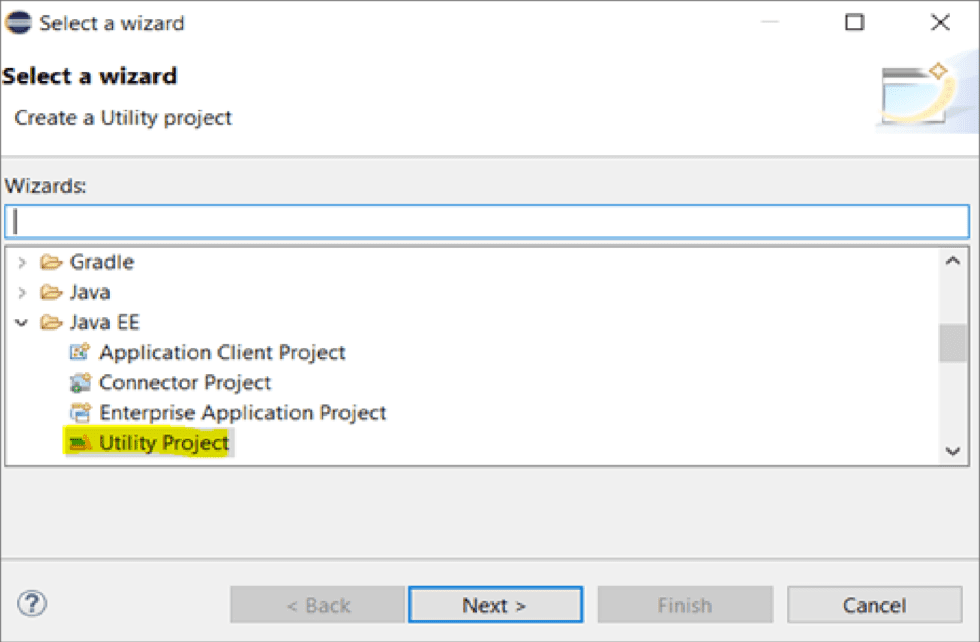Cancel the wizard dialog
Screen dimensions: 980x642
coord(875,604)
